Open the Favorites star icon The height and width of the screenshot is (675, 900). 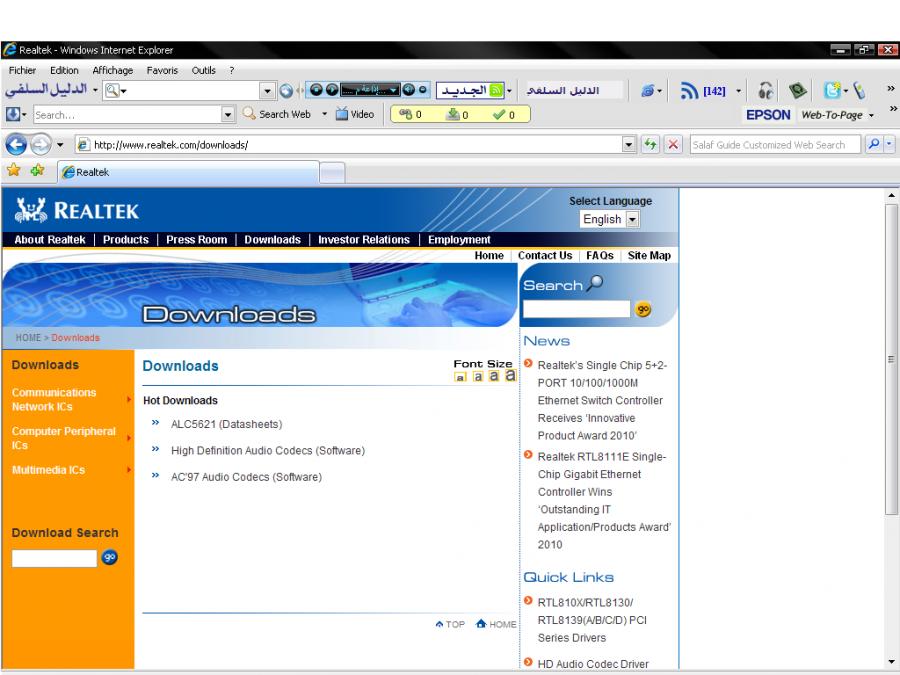12,172
